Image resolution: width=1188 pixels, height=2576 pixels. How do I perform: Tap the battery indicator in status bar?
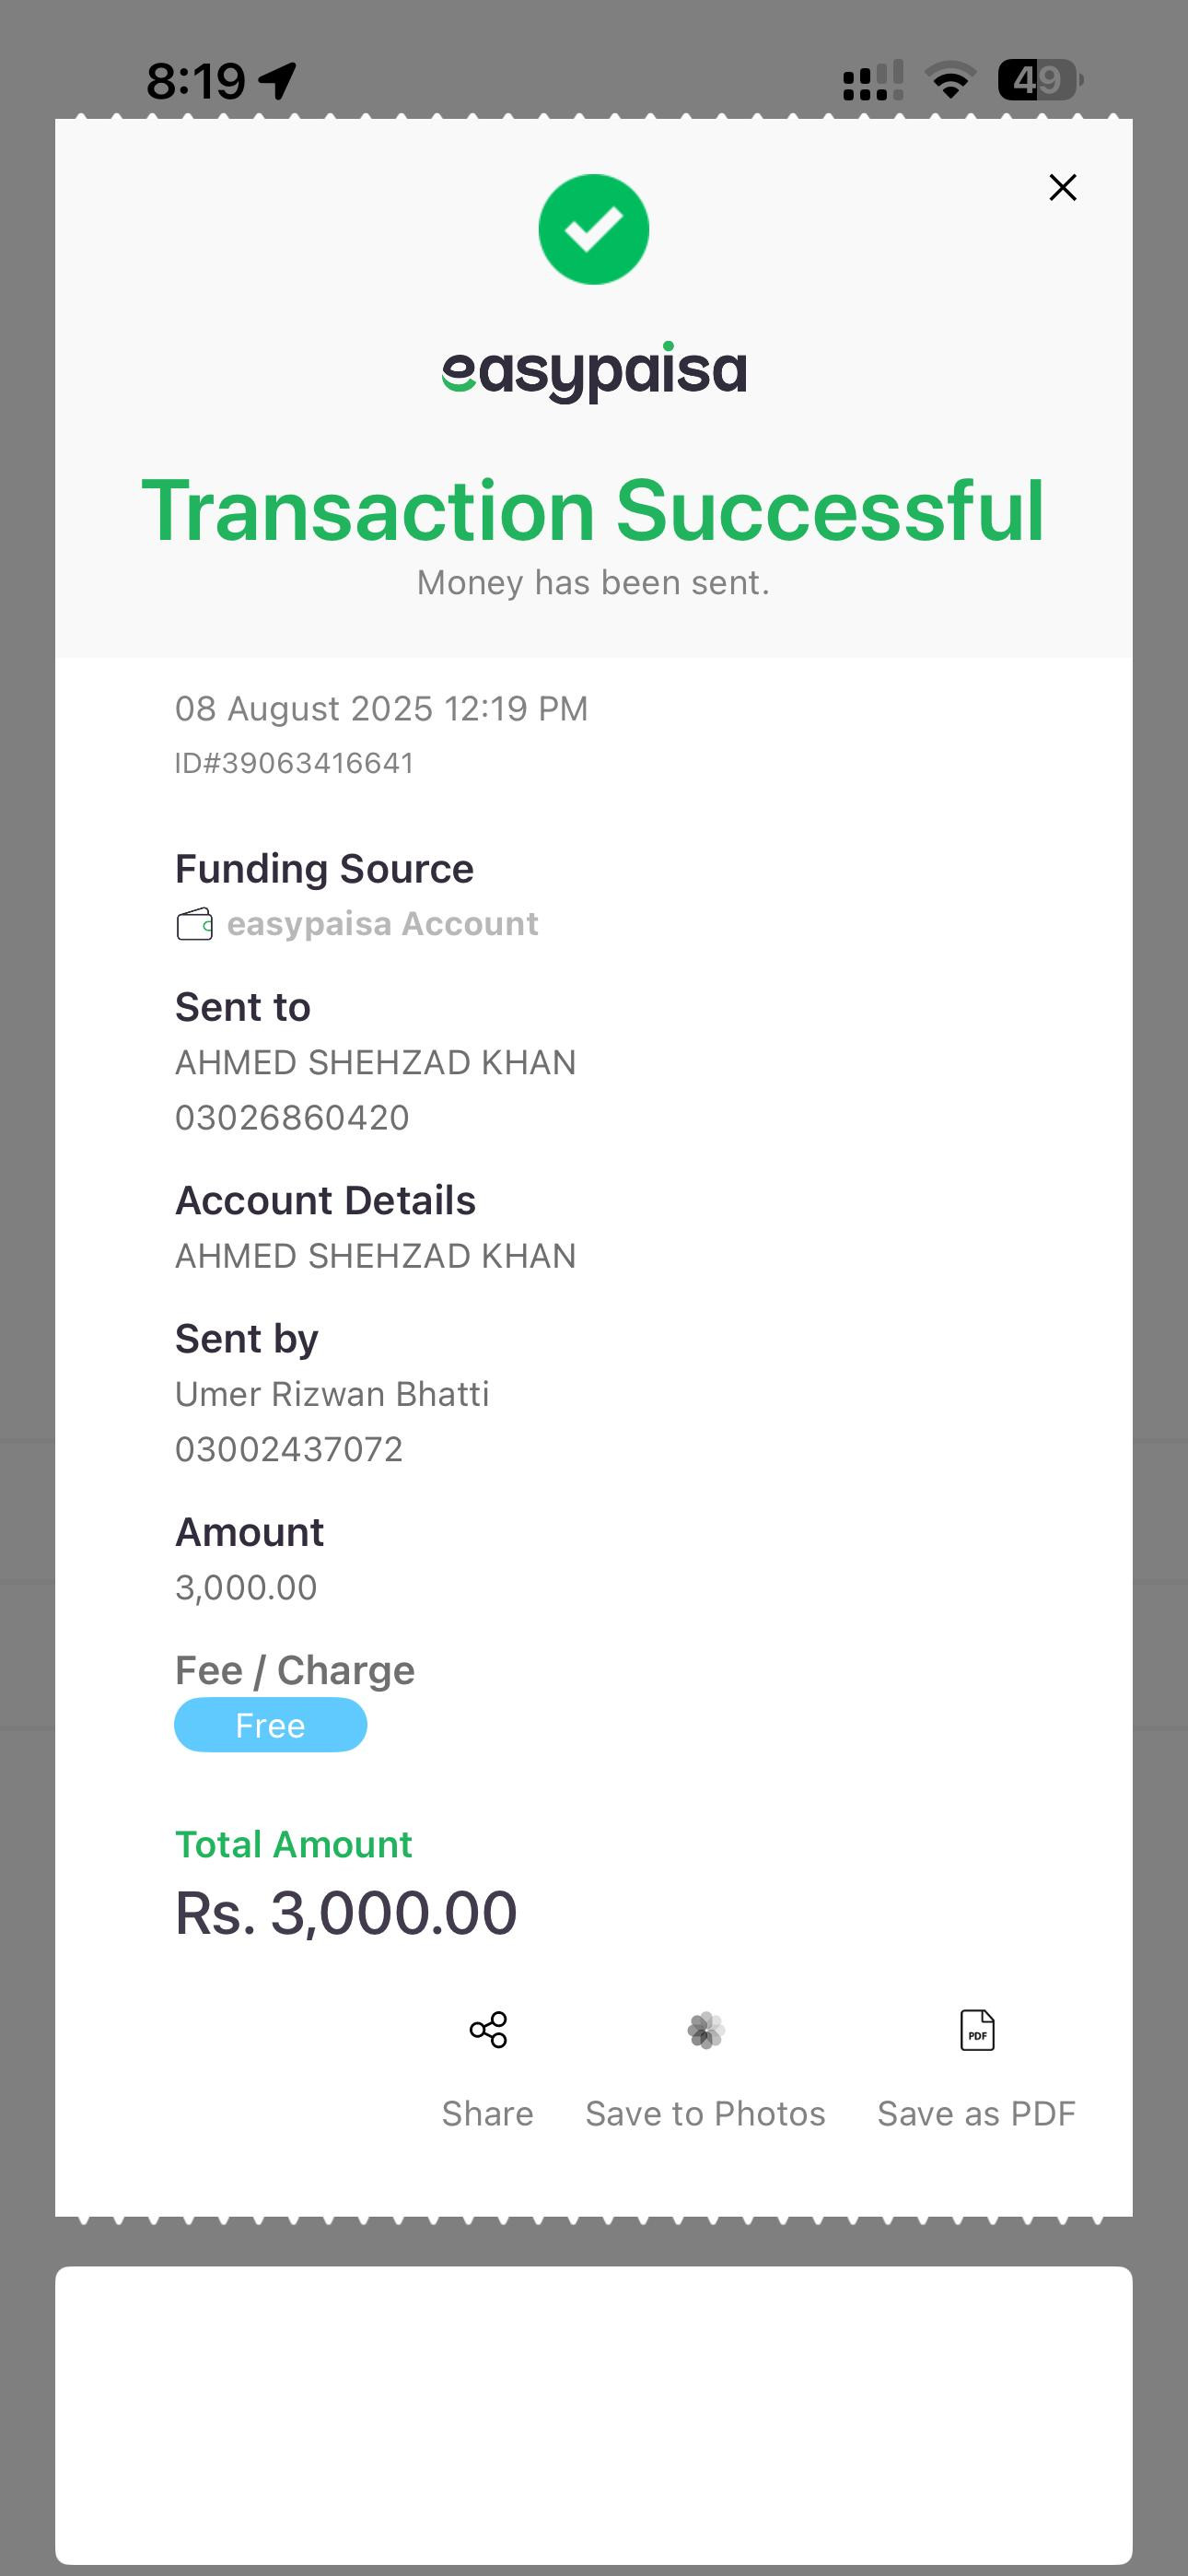pyautogui.click(x=1040, y=80)
